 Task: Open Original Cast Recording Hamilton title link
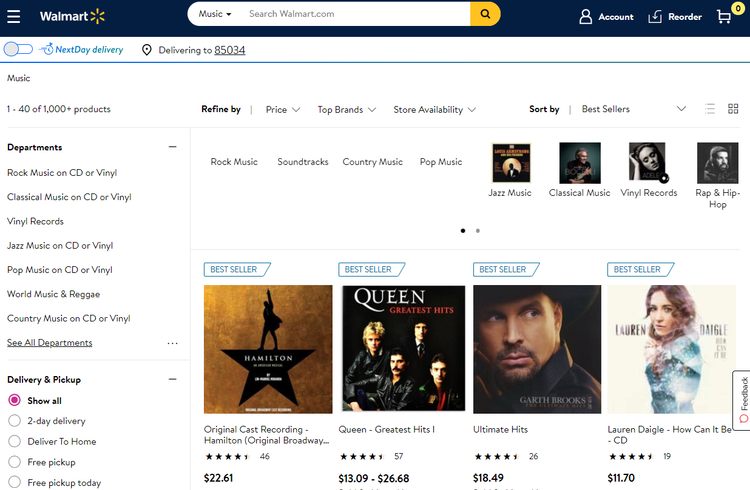tap(266, 435)
